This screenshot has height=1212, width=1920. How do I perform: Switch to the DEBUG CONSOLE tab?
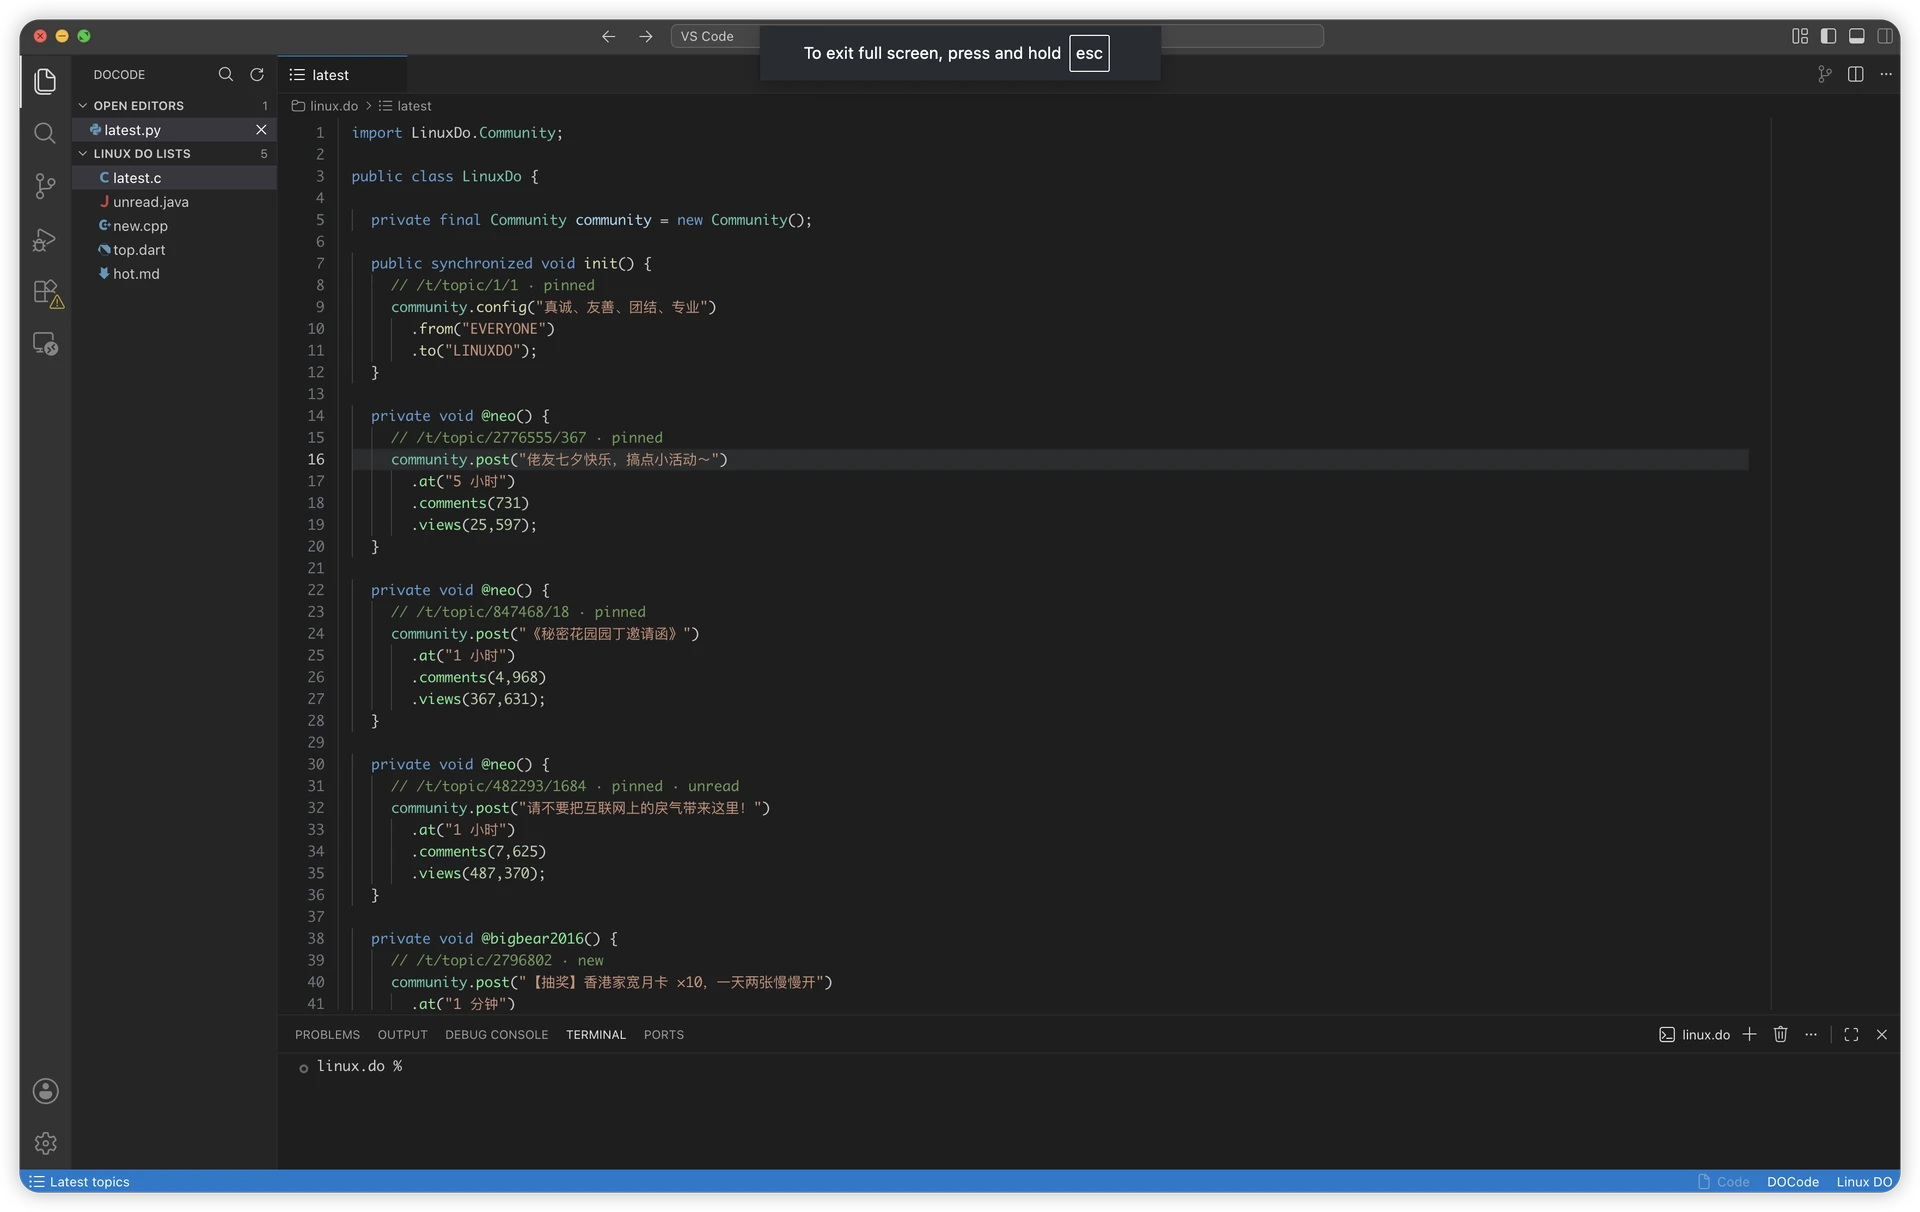[496, 1035]
